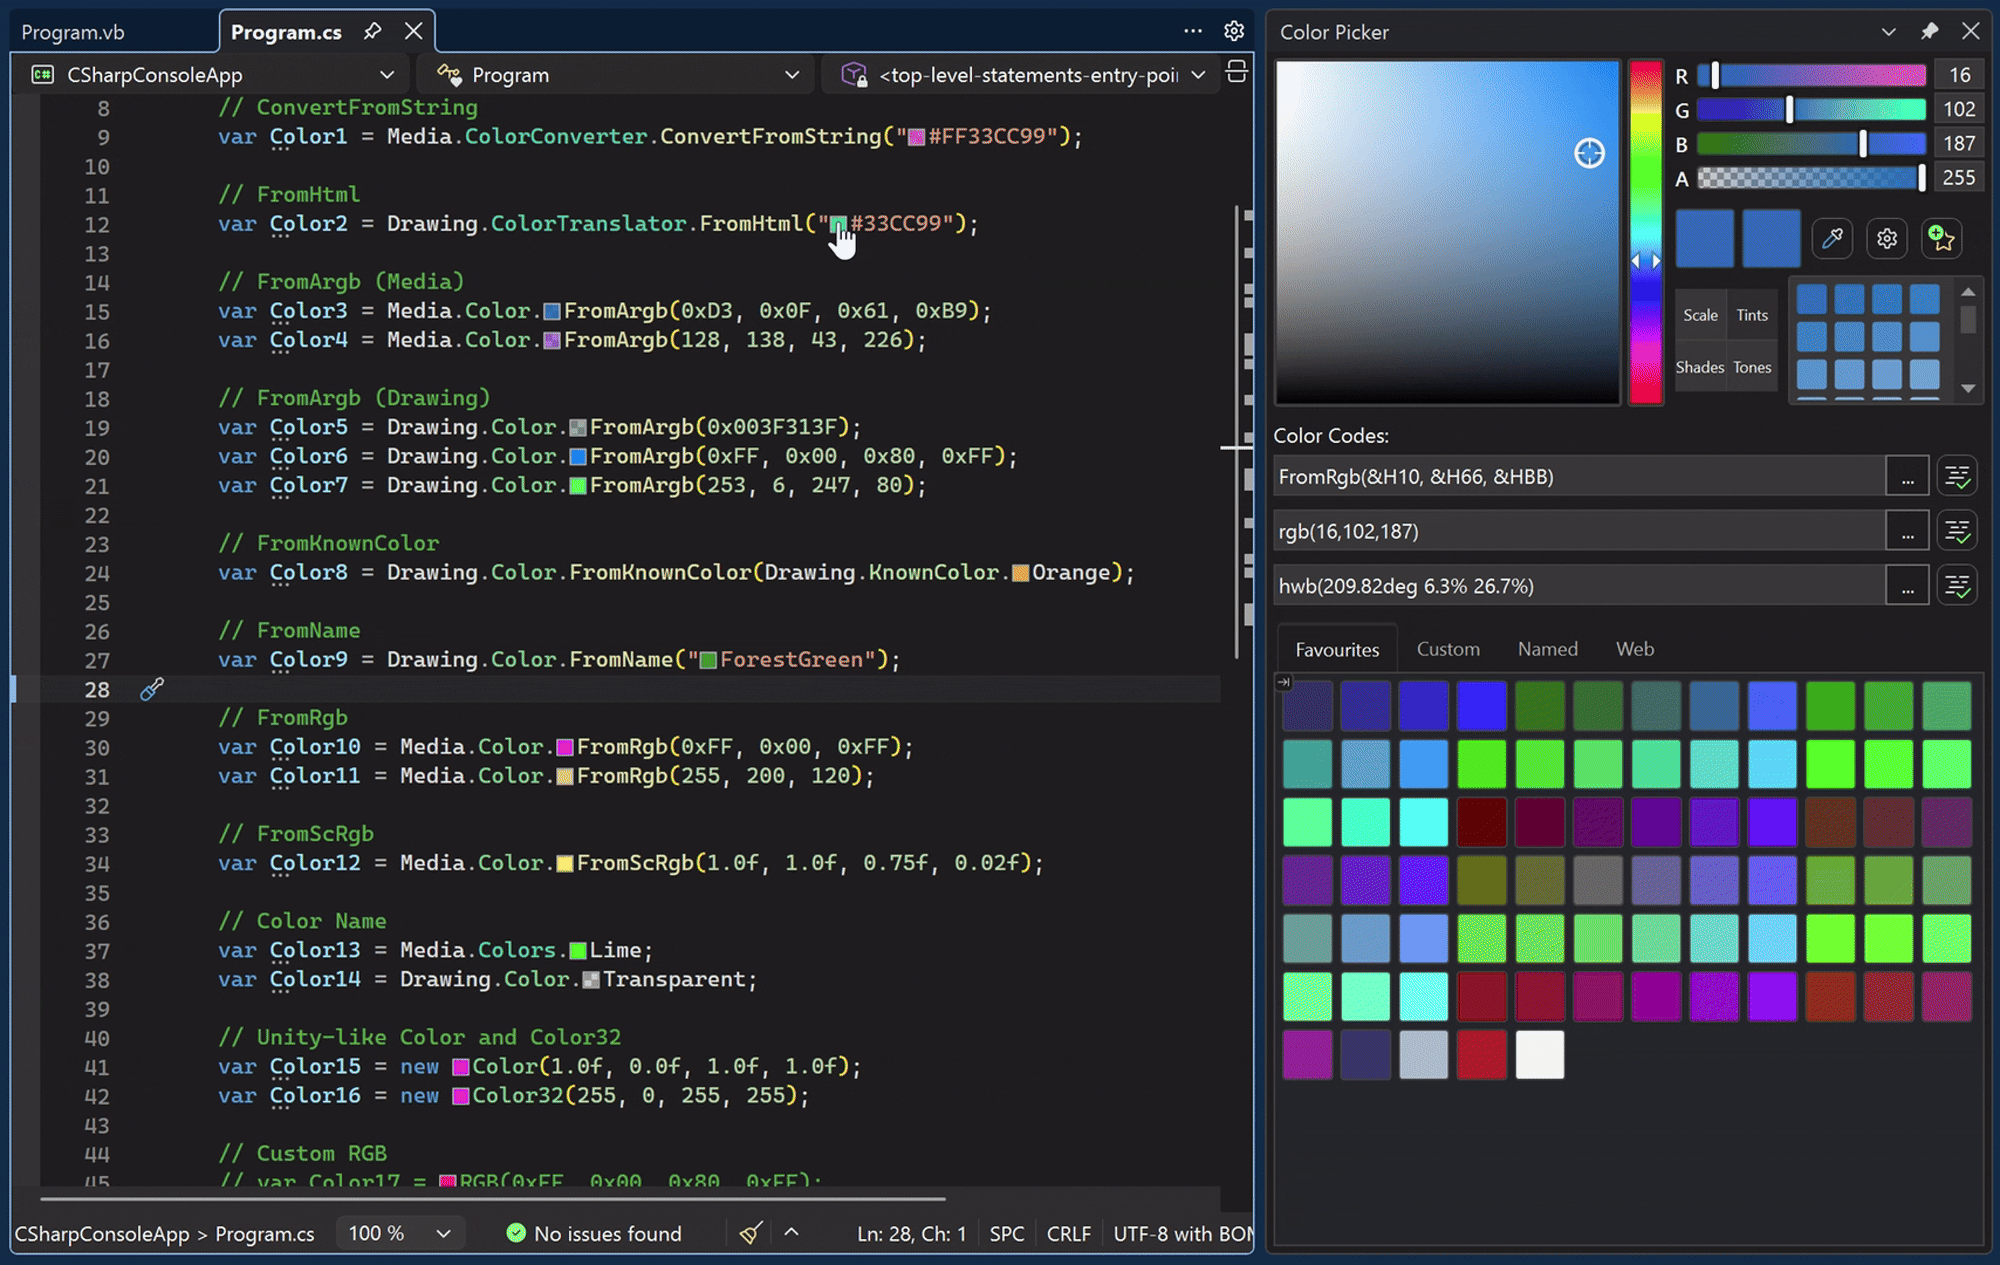2000x1265 pixels.
Task: Open the Named colors tab
Action: tap(1547, 649)
